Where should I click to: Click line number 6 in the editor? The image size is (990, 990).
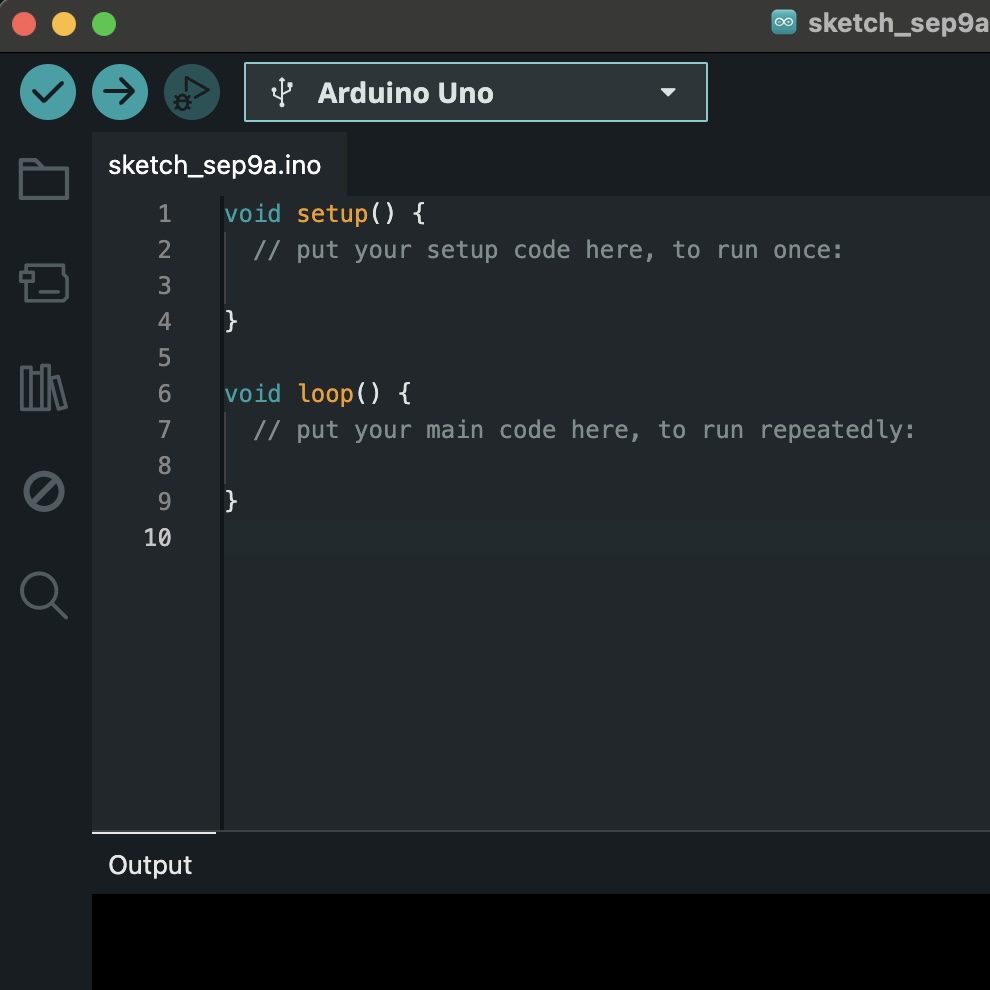pos(164,394)
